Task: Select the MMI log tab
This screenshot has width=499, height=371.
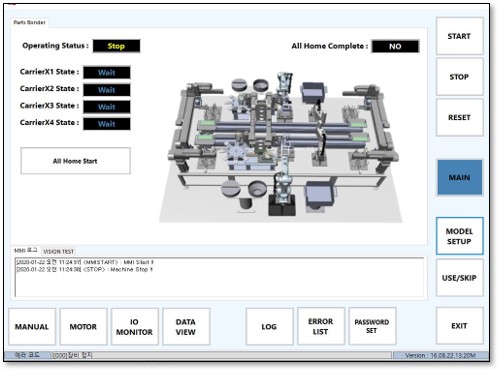Action: click(26, 250)
